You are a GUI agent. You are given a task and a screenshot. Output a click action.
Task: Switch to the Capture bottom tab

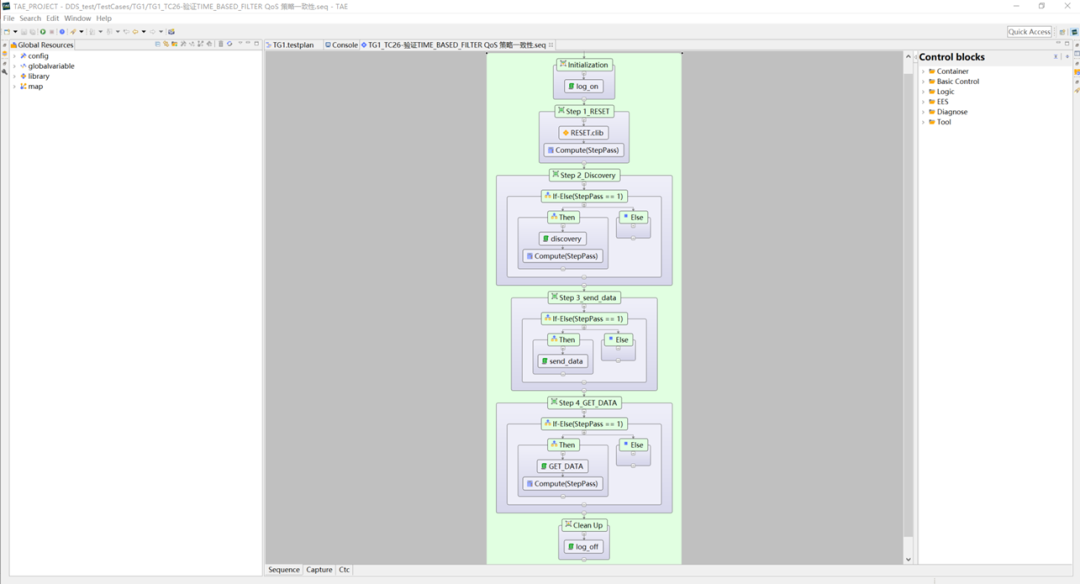pos(319,570)
